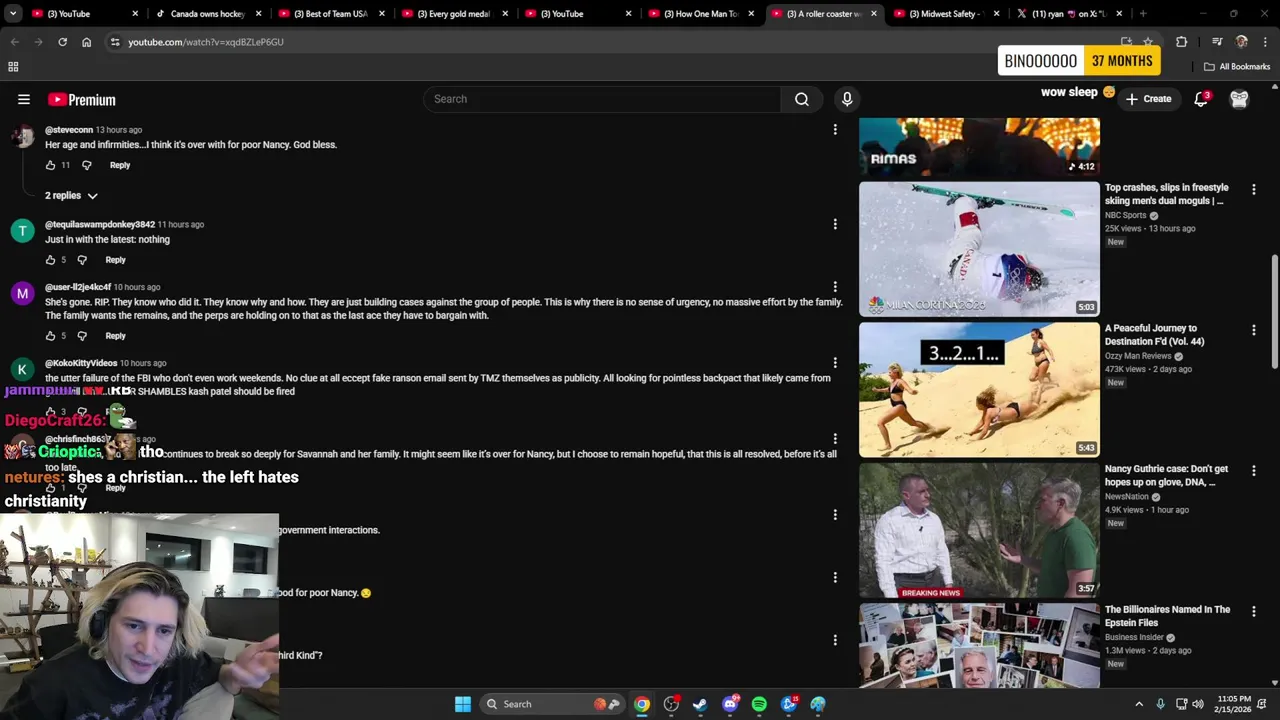
Task: Open the Windows Start menu
Action: click(463, 704)
